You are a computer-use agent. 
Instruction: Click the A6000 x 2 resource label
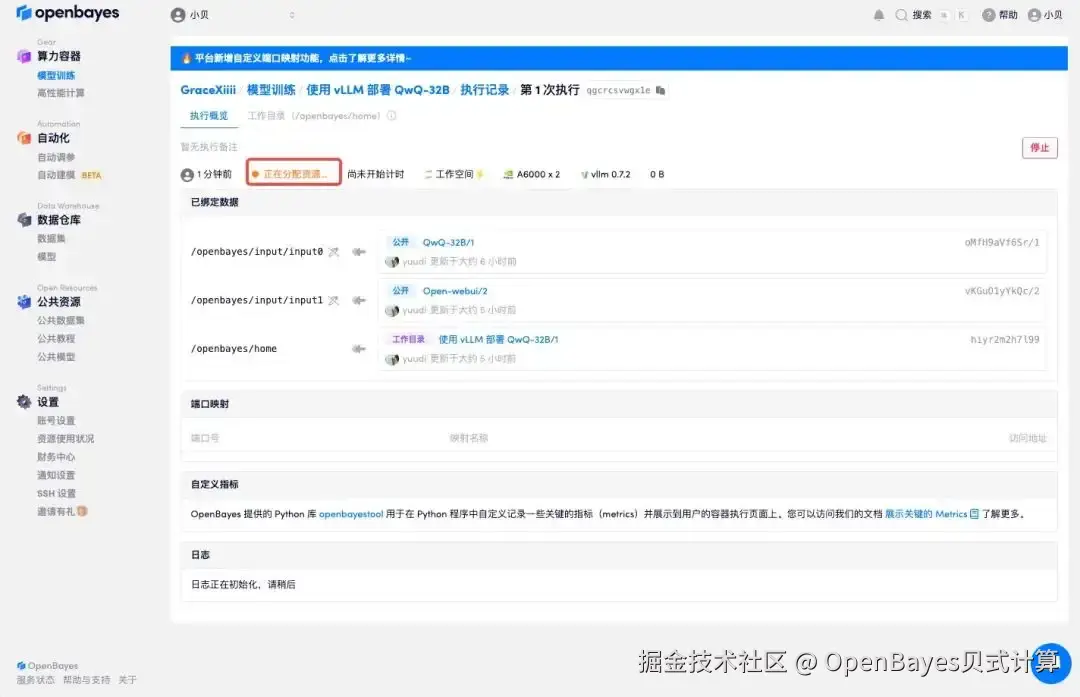click(x=532, y=174)
